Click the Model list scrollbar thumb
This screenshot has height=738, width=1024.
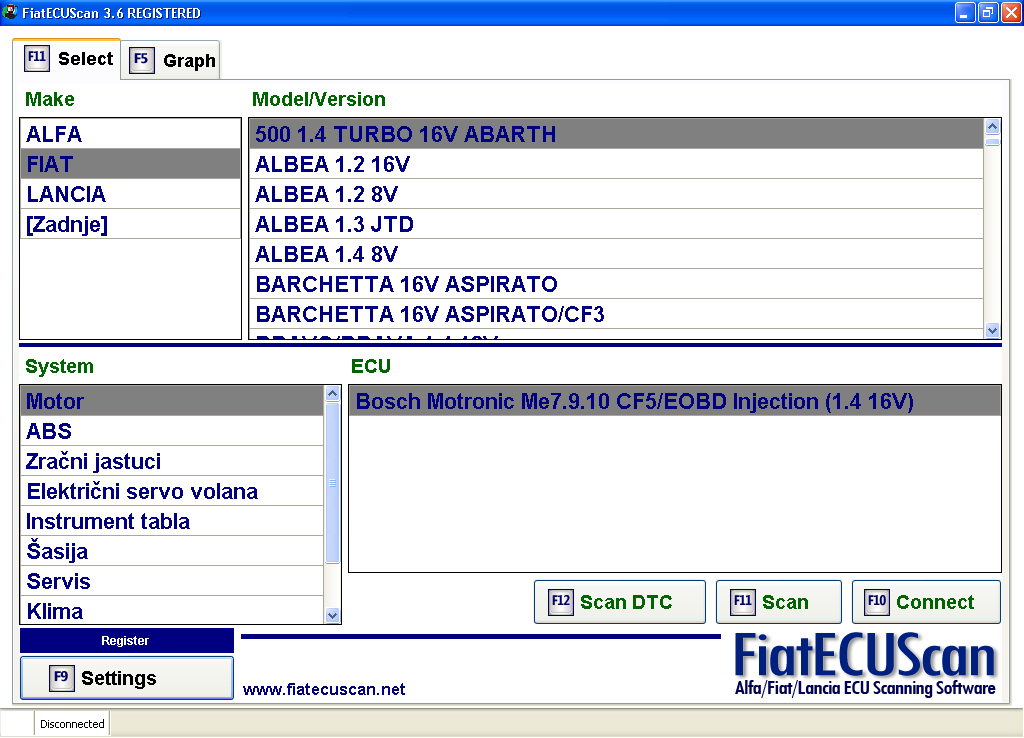tap(993, 142)
